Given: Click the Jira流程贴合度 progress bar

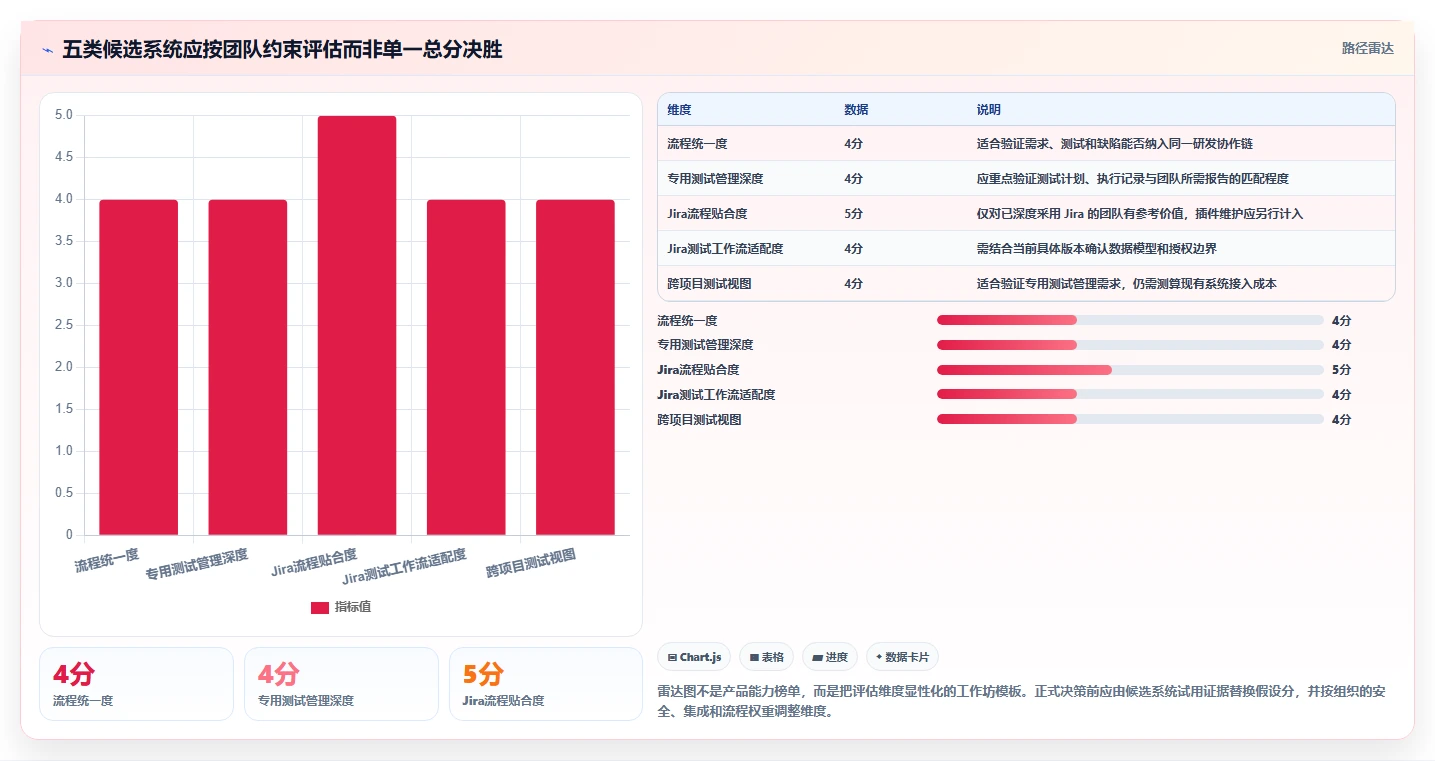Looking at the screenshot, I should (1130, 370).
